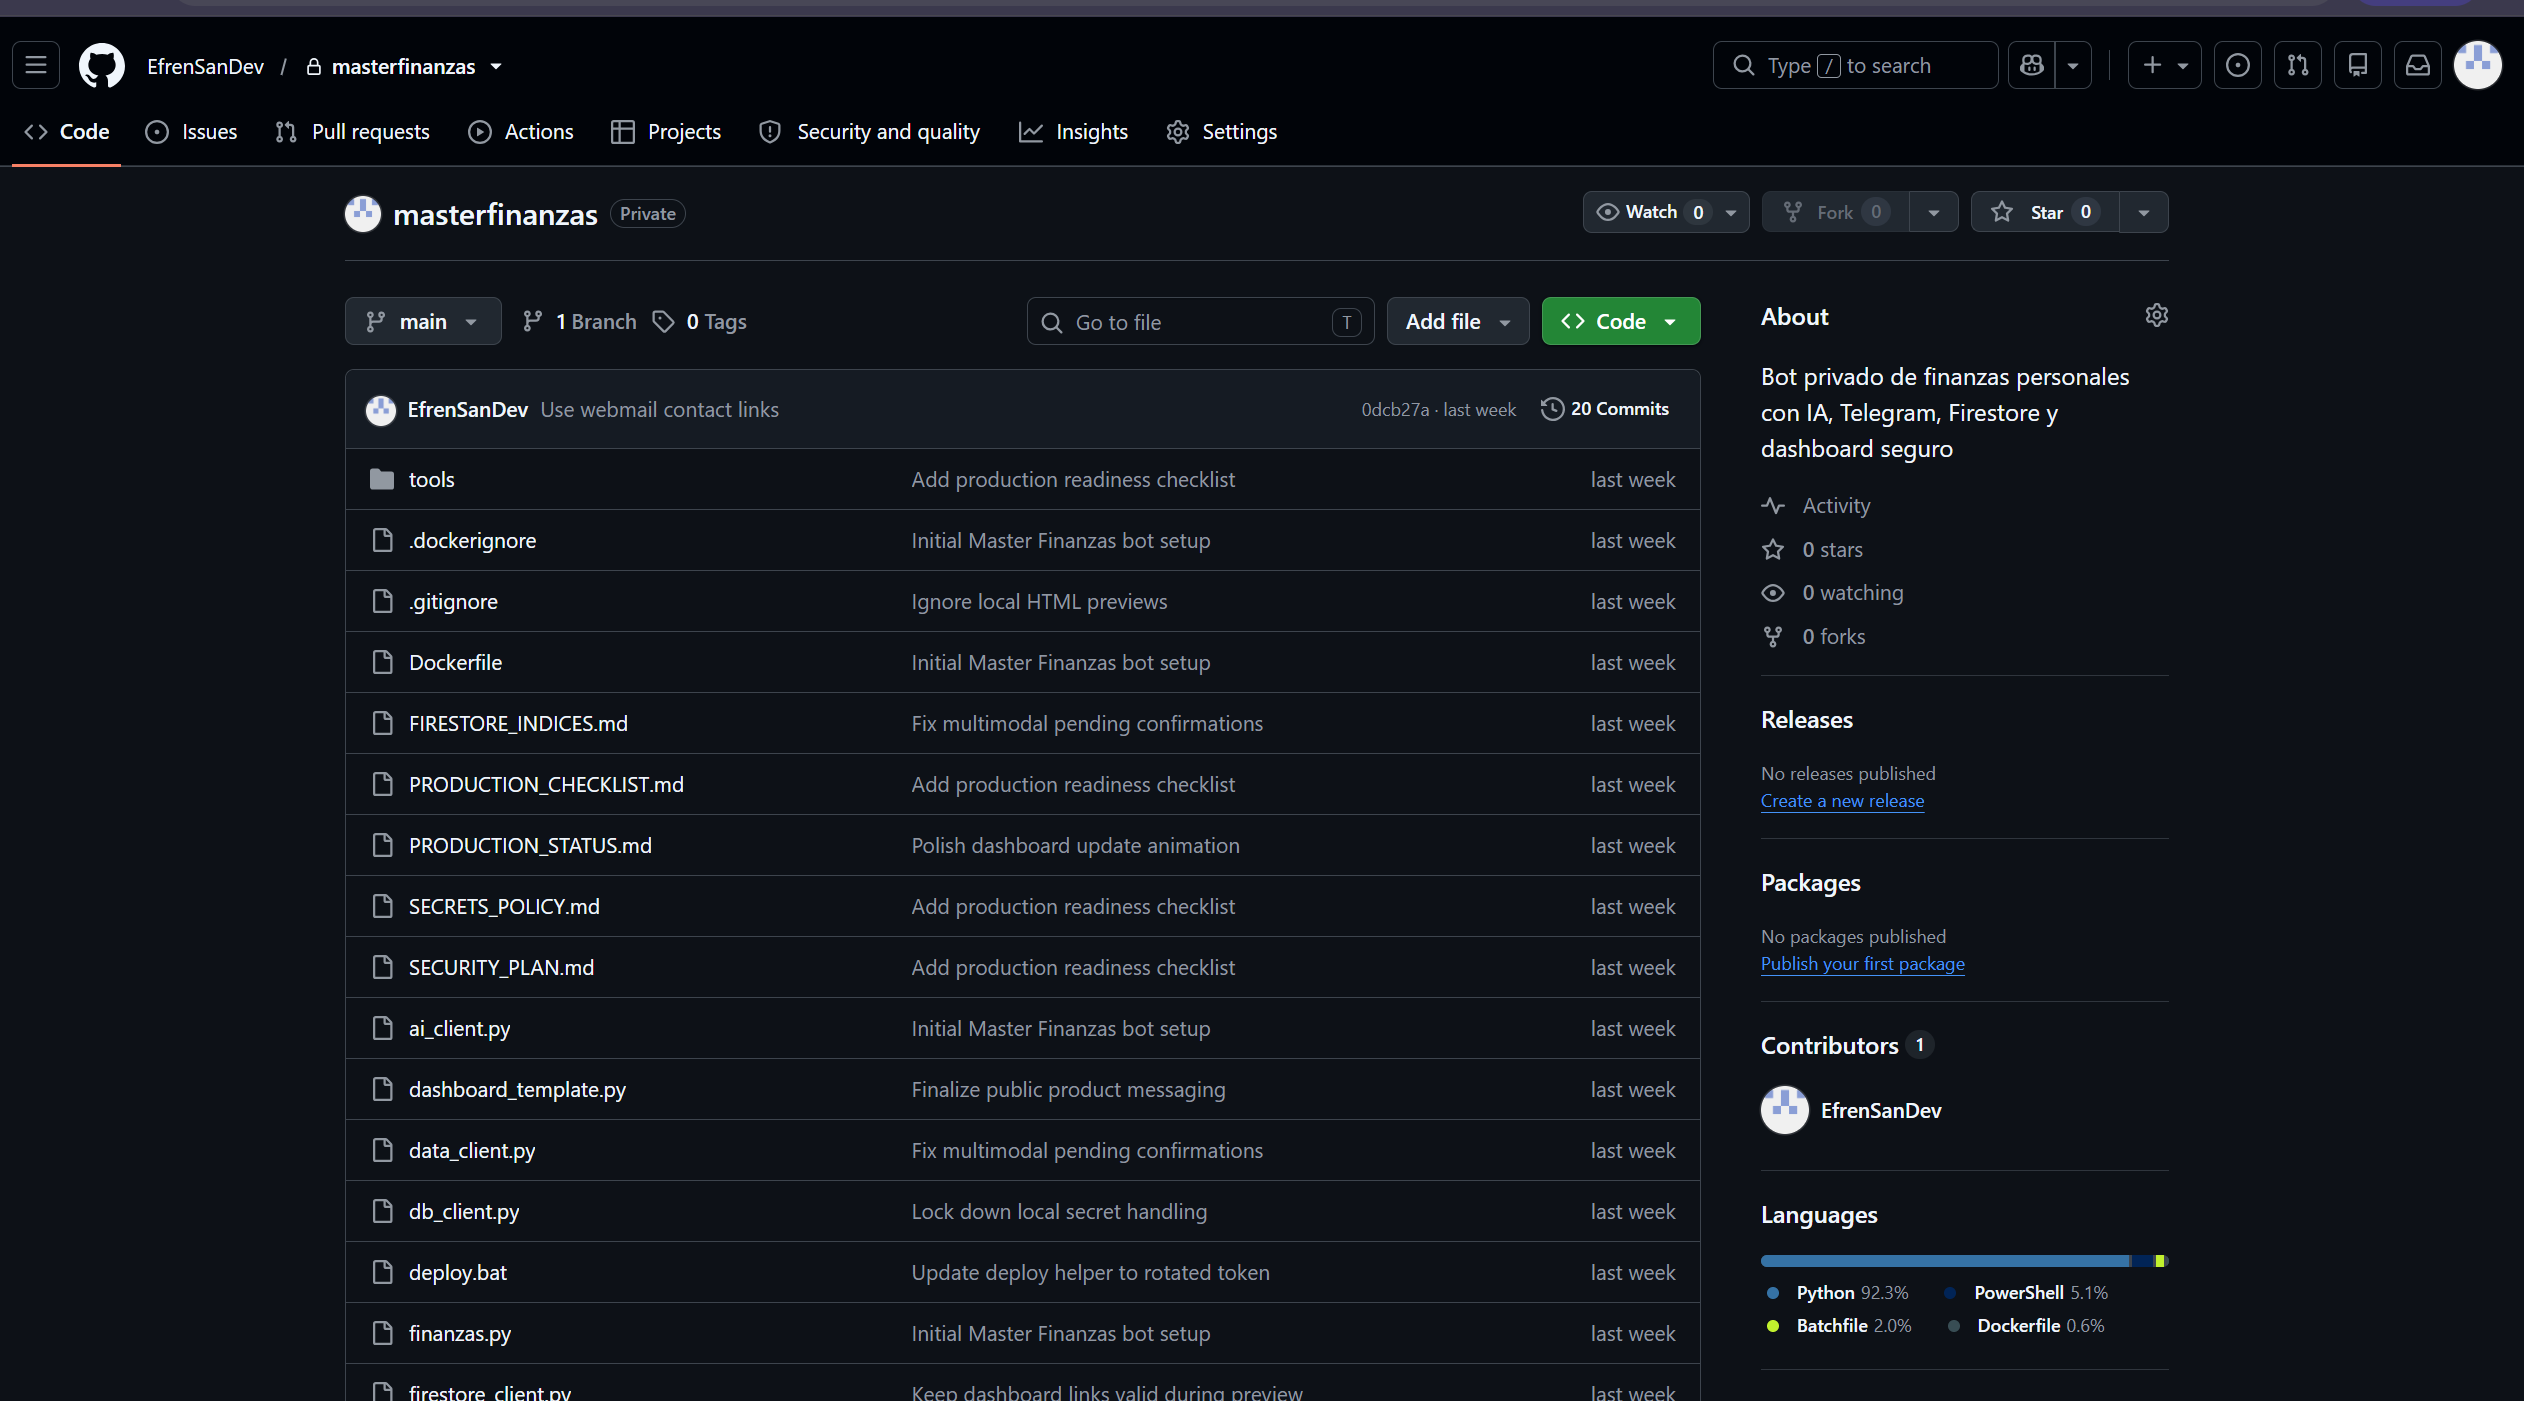Open the Insights tab

1073,132
